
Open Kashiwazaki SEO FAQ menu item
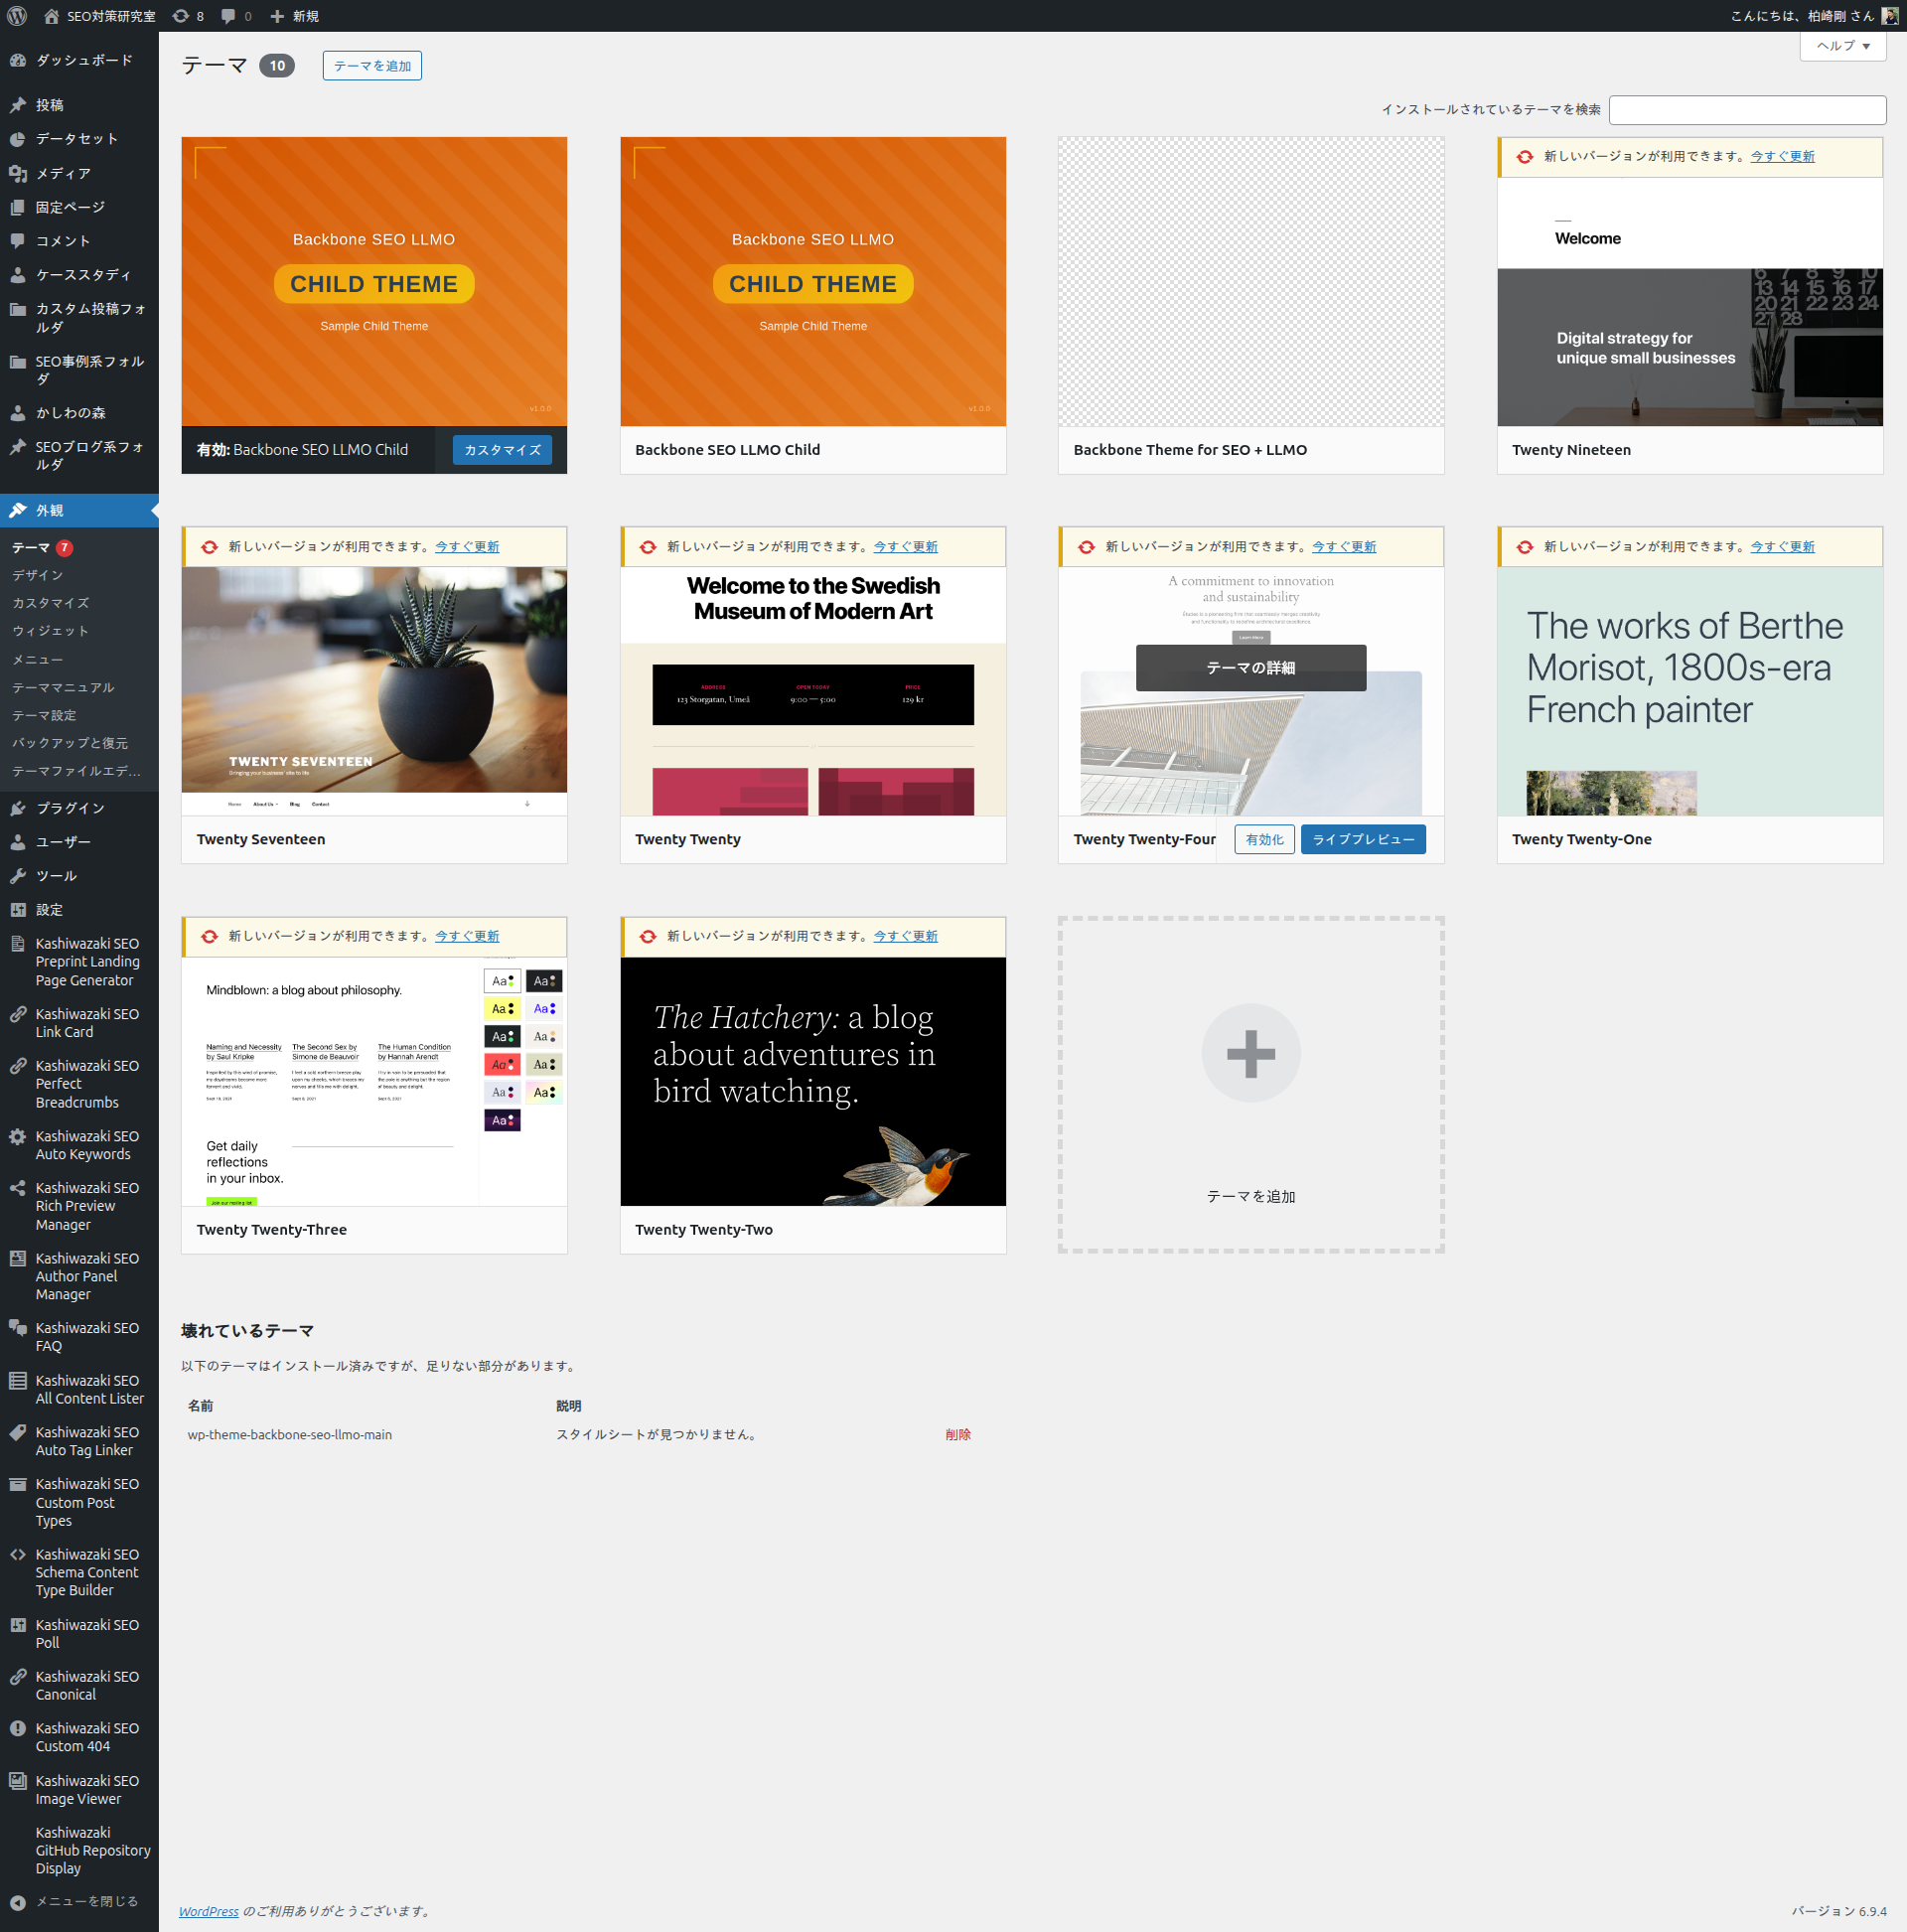coord(79,1337)
